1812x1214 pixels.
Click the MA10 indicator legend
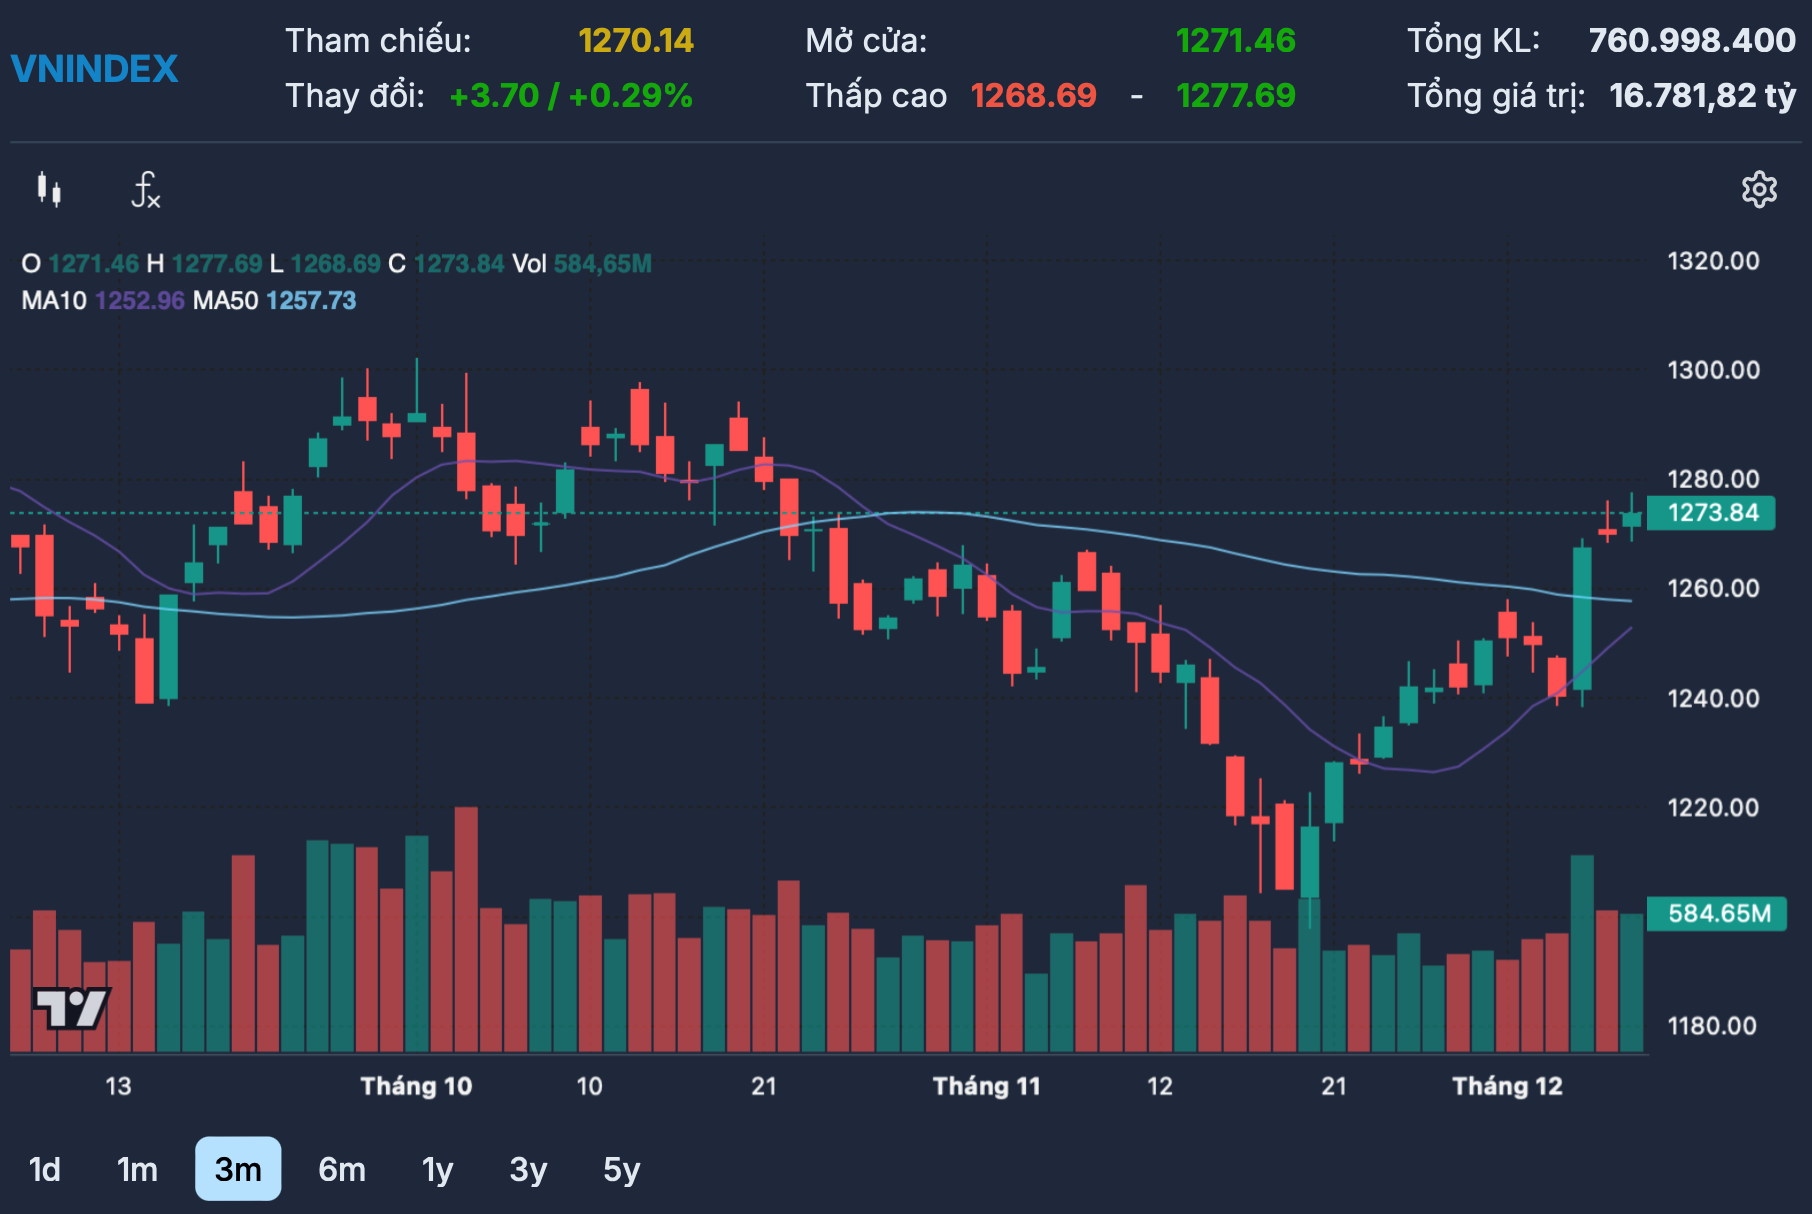click(x=103, y=301)
